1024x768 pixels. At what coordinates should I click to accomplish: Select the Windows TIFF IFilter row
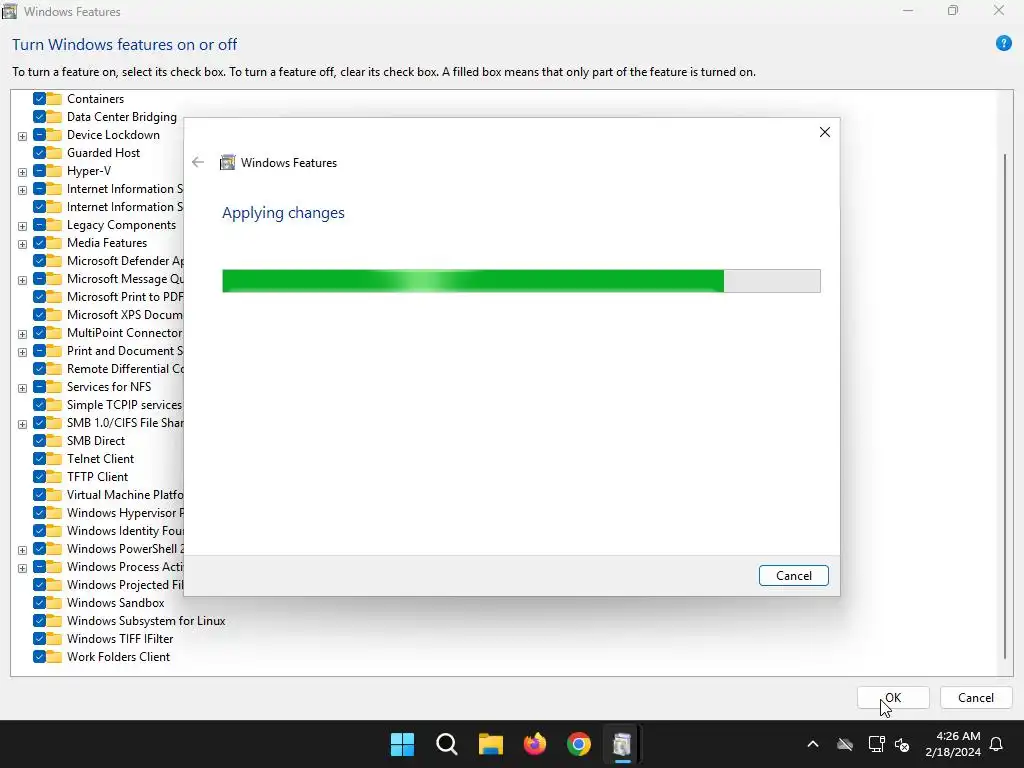pos(104,639)
